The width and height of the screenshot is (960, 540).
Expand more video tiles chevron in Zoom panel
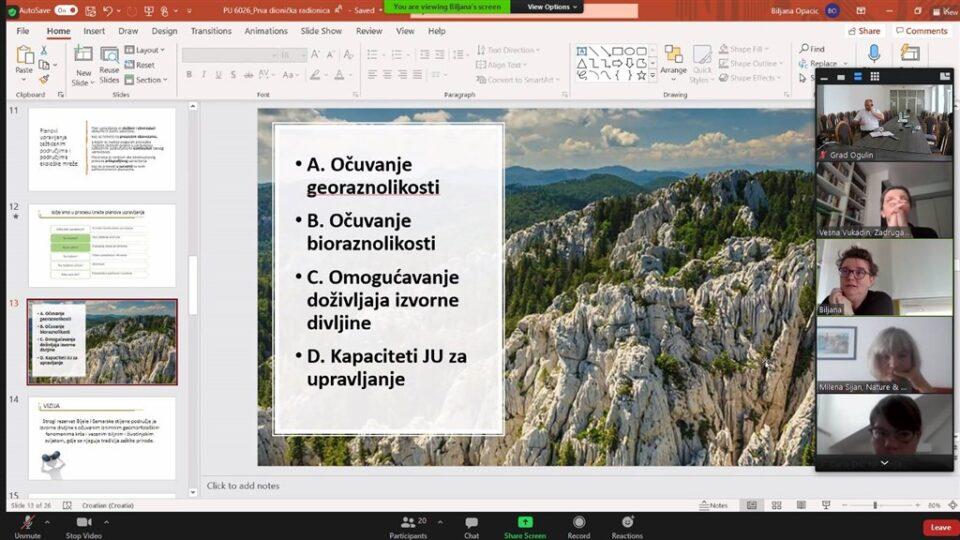tap(884, 463)
